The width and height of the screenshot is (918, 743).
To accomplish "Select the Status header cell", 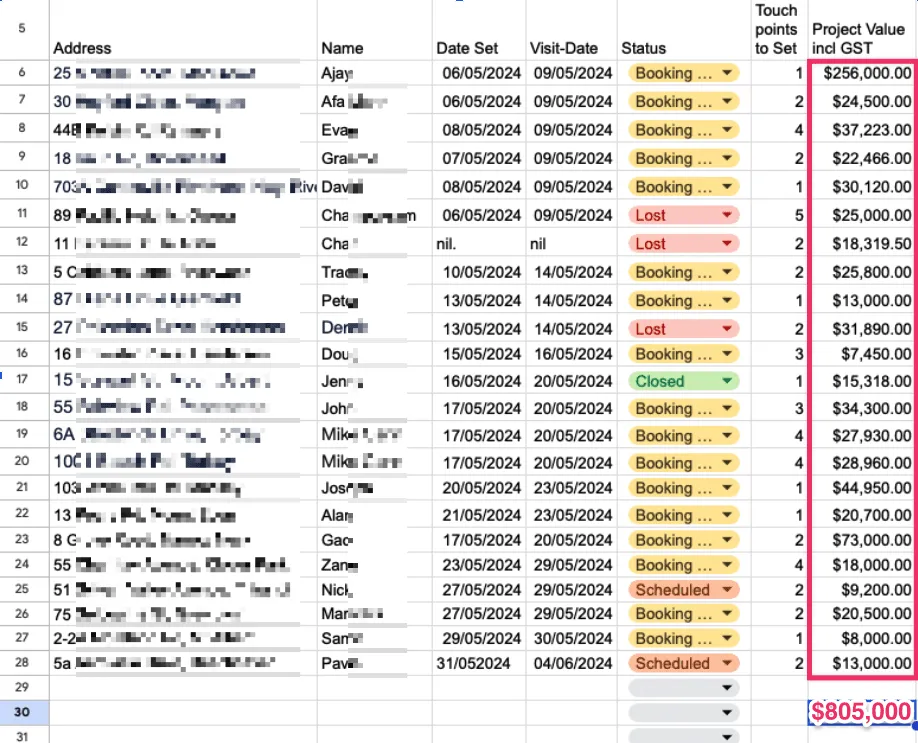I will [x=684, y=30].
